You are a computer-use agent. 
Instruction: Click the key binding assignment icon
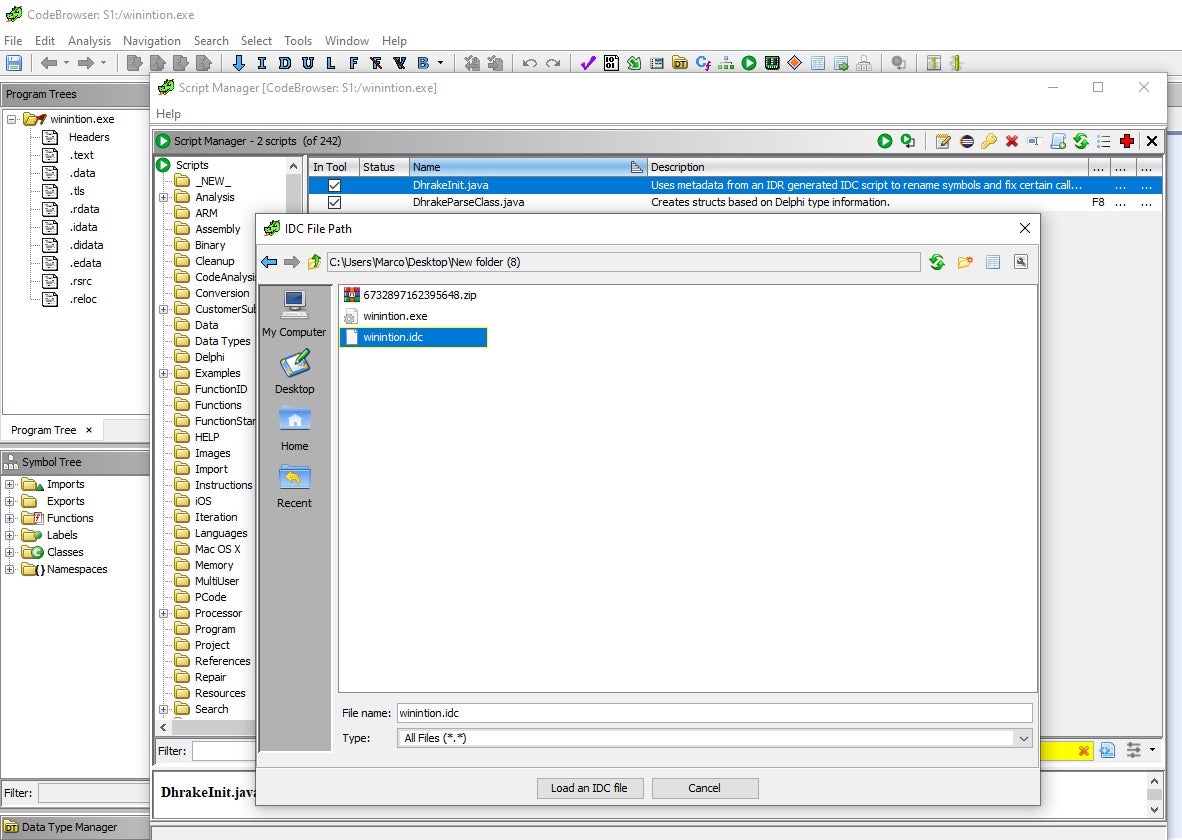[989, 141]
